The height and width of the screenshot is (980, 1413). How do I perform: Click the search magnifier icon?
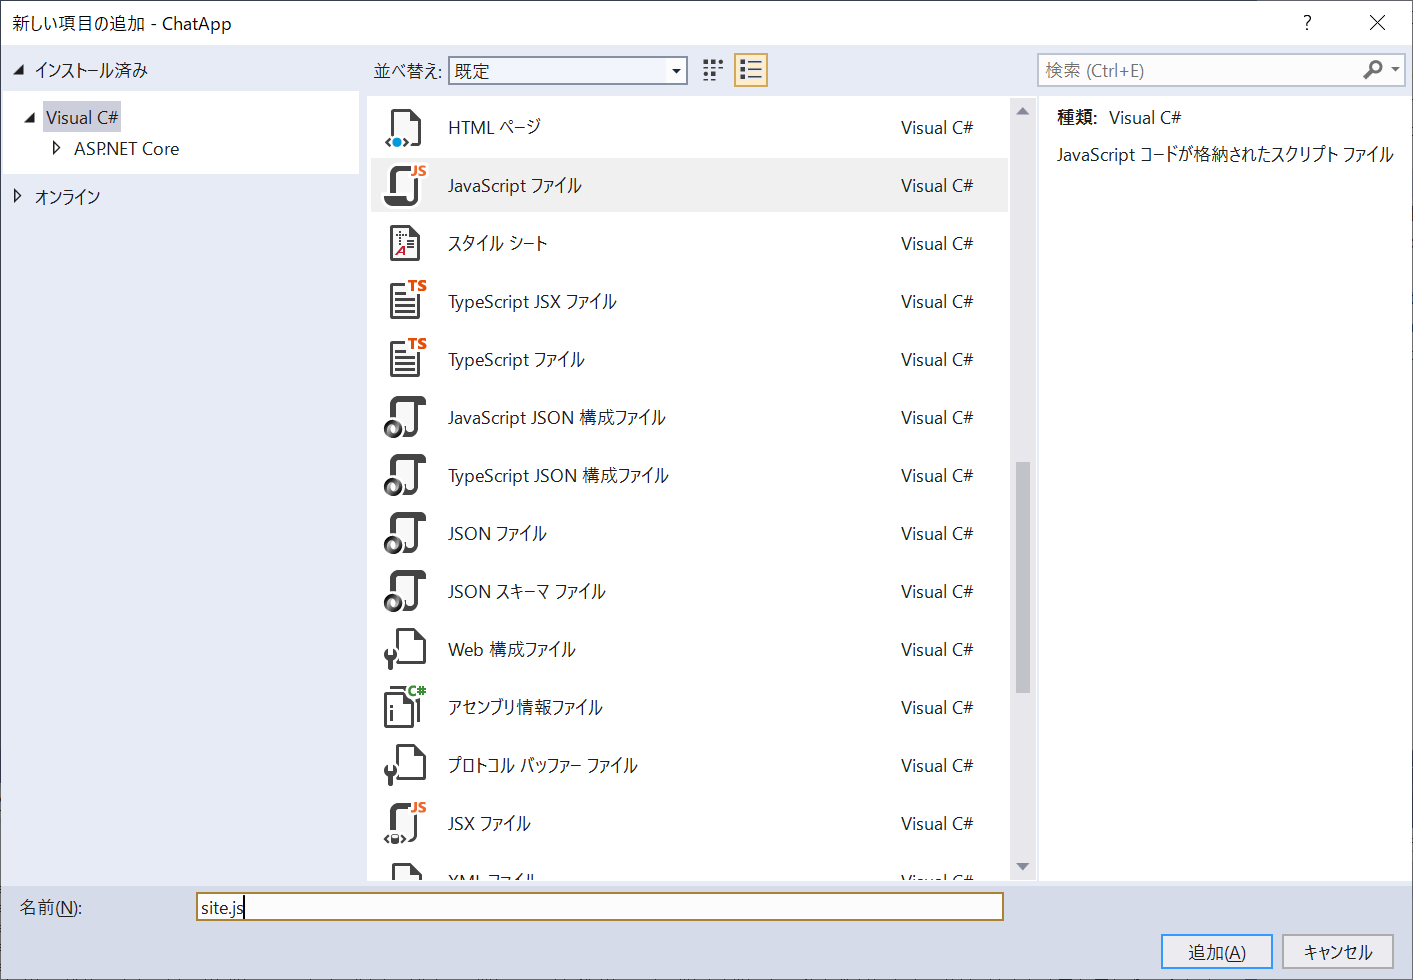point(1373,69)
